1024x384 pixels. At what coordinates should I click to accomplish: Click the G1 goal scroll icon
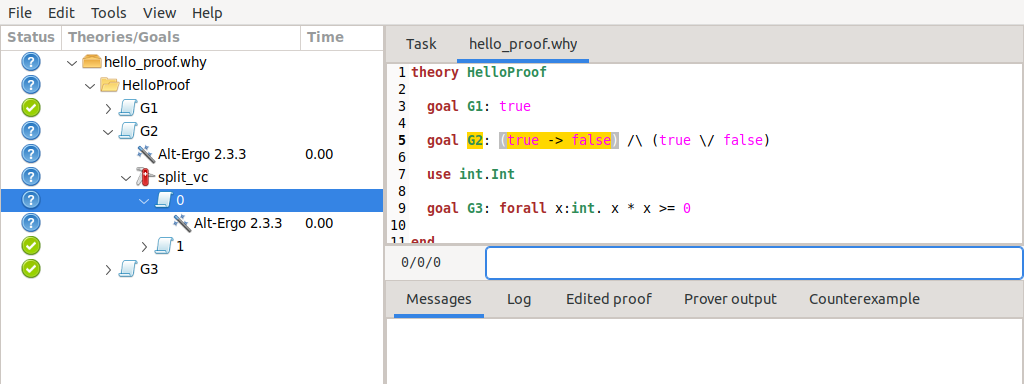pos(127,108)
